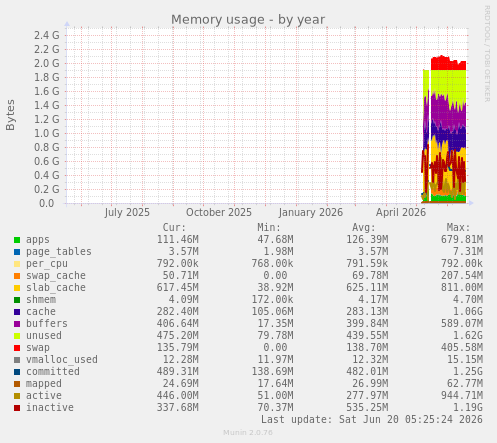Click the lime unused area in graph
This screenshot has width=497, height=443.
click(x=447, y=83)
